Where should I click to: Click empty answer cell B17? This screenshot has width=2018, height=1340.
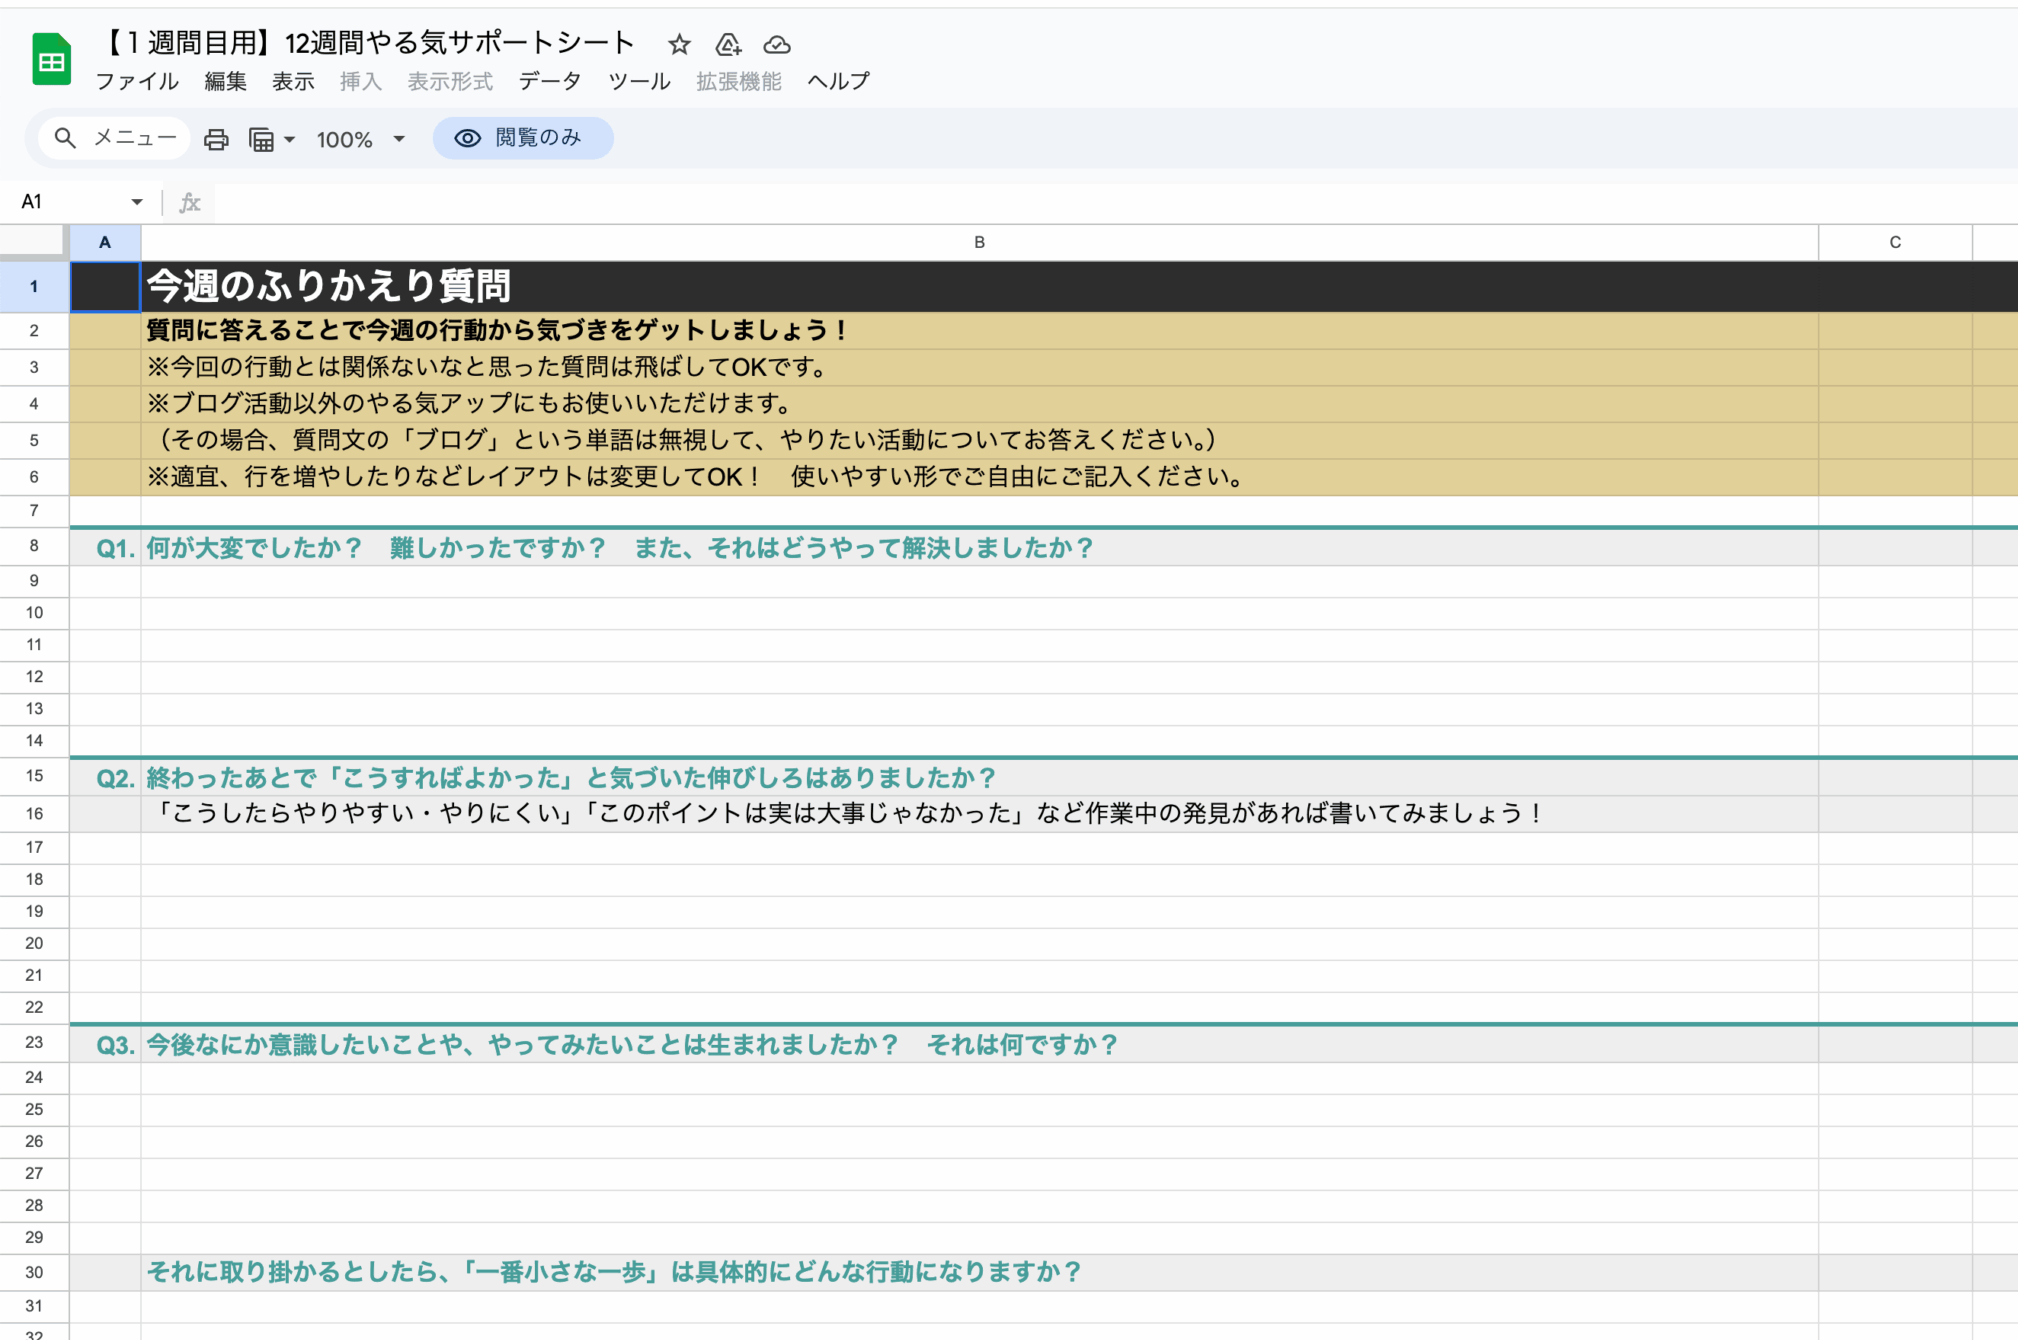click(x=979, y=848)
